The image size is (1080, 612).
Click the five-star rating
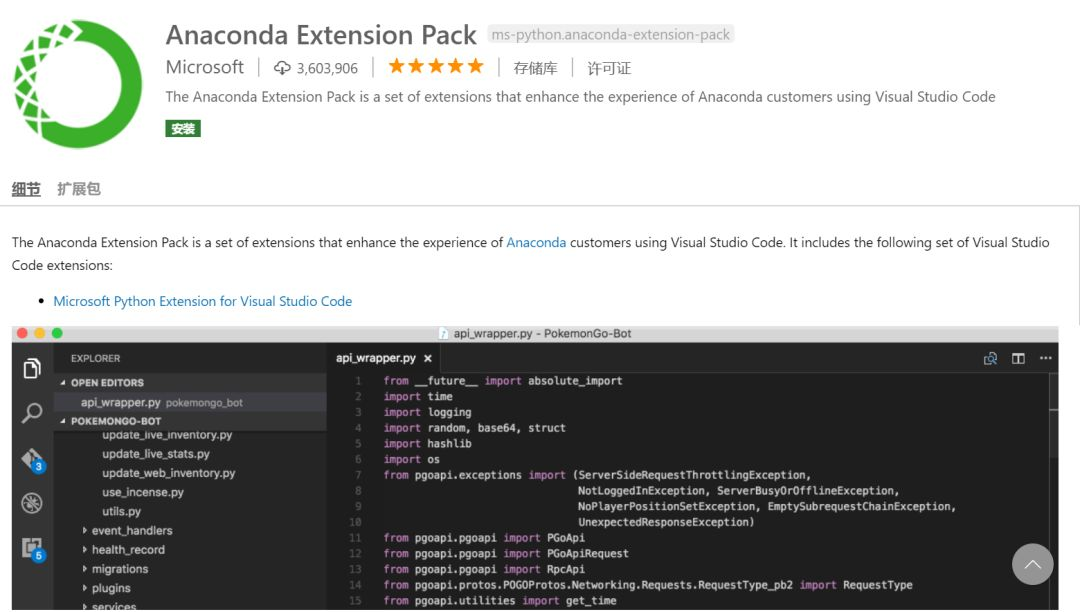pos(436,66)
